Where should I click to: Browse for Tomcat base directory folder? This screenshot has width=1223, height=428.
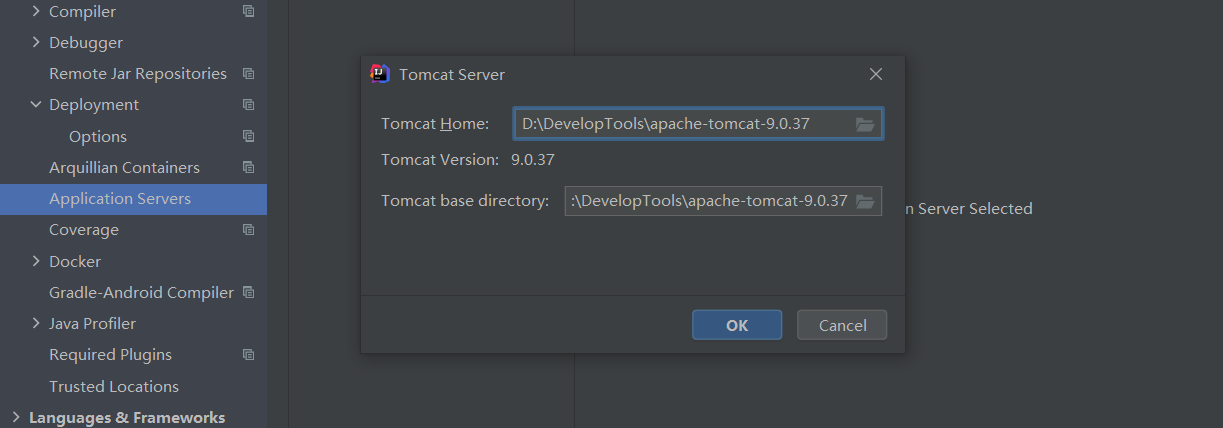(865, 200)
